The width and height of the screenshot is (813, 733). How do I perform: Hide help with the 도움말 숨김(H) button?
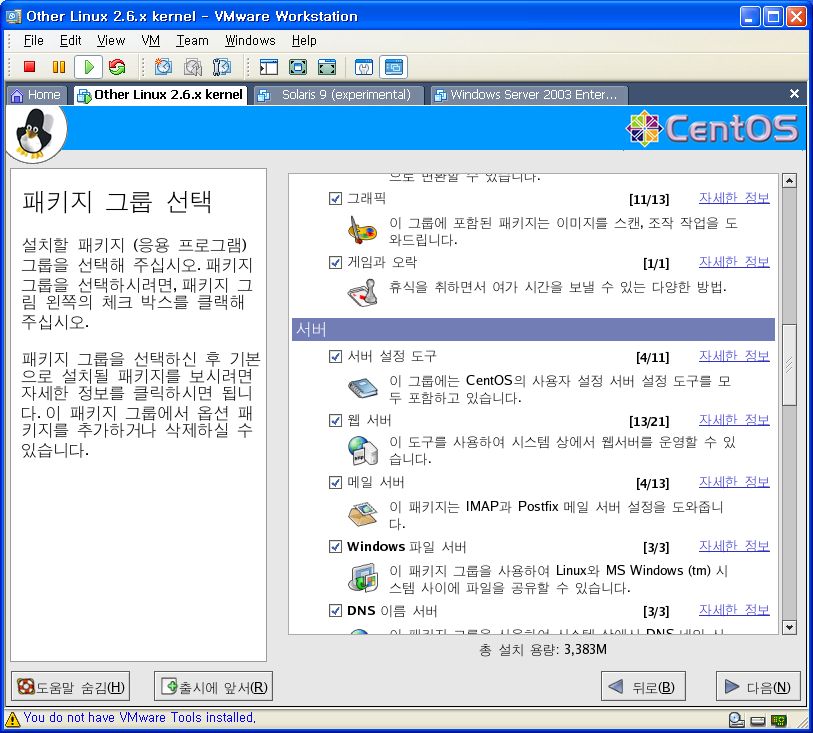(71, 687)
